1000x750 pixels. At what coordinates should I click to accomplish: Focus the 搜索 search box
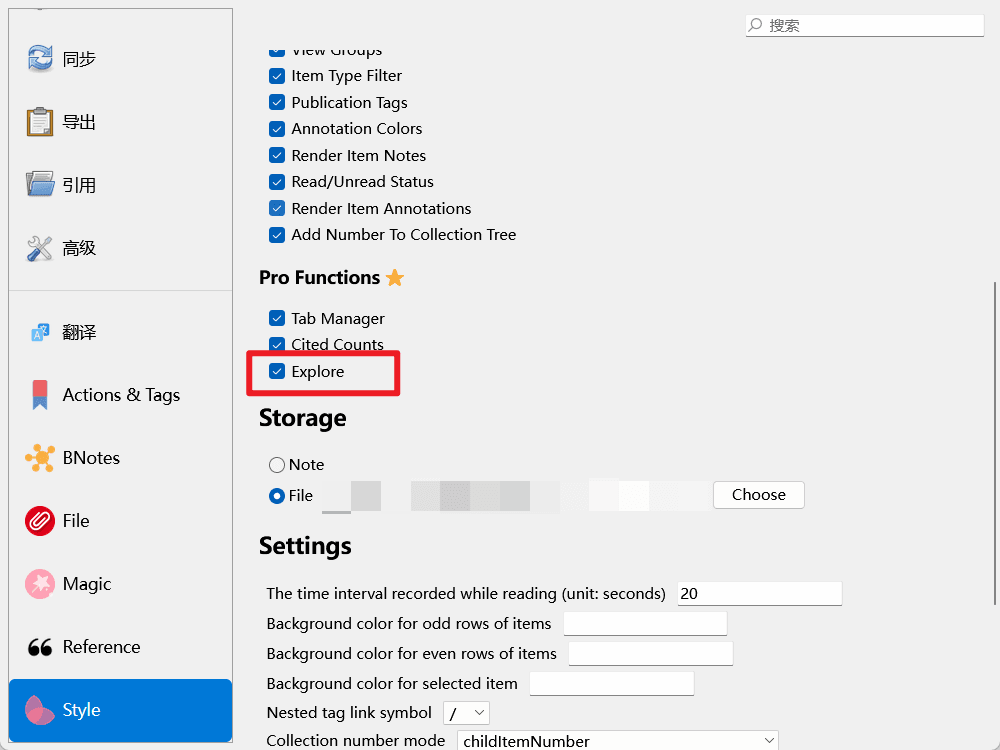(865, 26)
